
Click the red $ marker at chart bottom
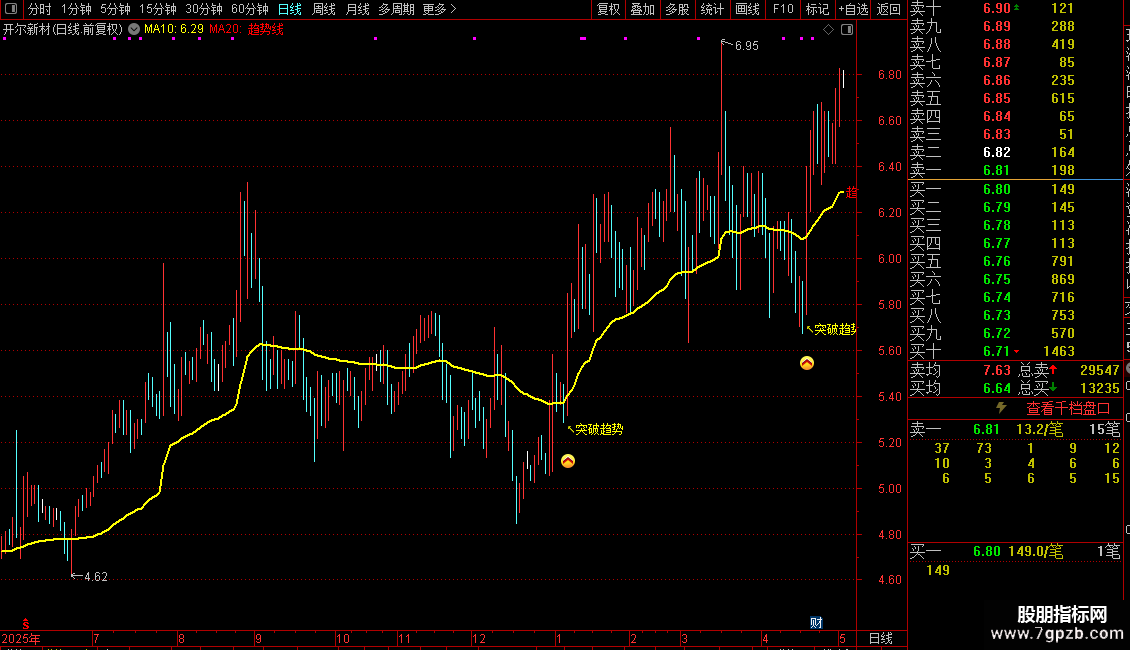coord(26,624)
